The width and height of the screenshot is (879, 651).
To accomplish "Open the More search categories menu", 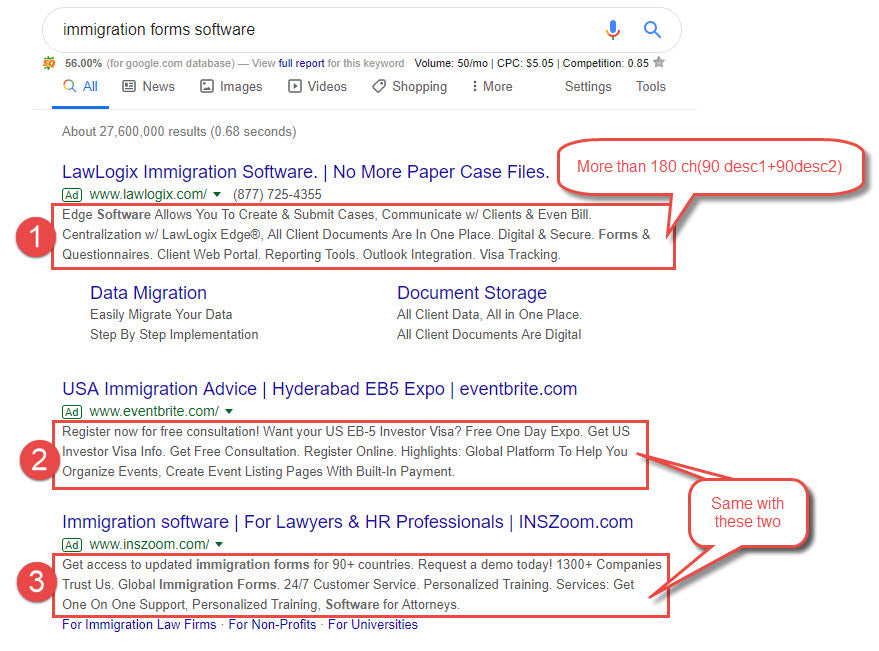I will (x=492, y=86).
